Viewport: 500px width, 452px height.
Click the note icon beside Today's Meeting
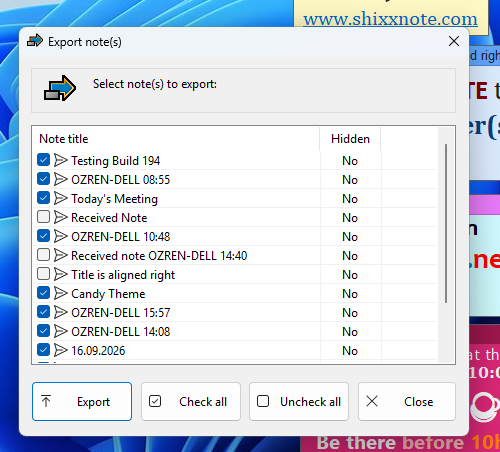[61, 198]
